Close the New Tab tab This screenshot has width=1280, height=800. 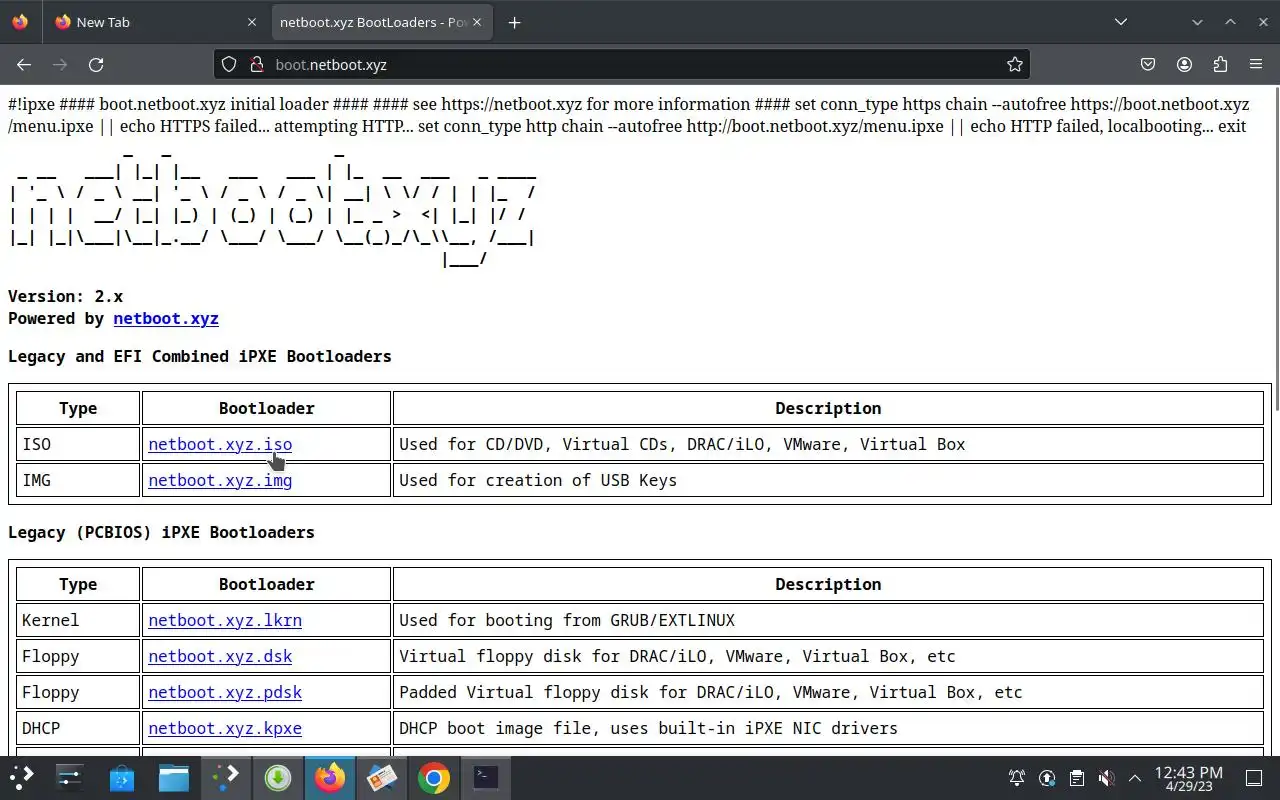coord(252,22)
